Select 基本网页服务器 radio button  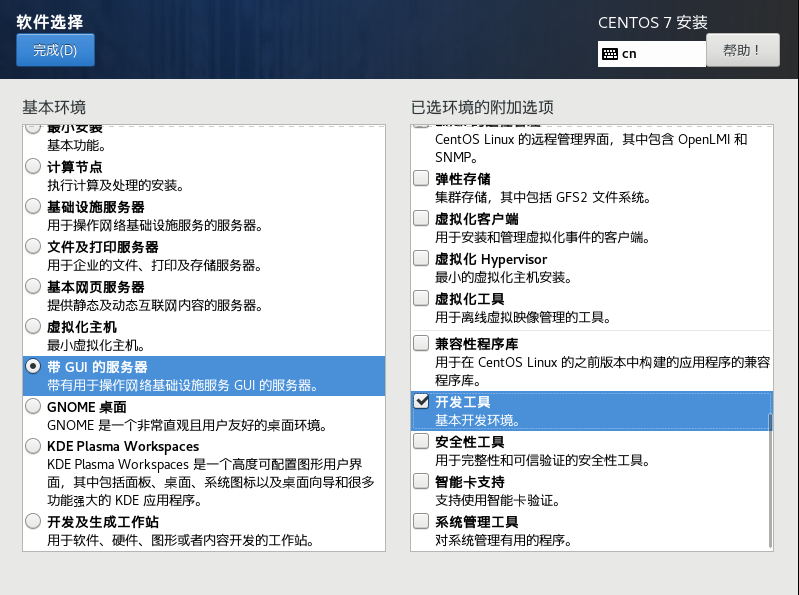[x=33, y=286]
